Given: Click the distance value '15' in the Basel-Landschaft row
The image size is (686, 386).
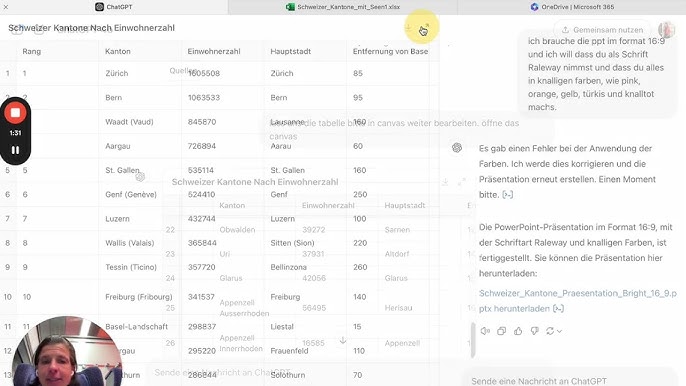Looking at the screenshot, I should coord(357,326).
